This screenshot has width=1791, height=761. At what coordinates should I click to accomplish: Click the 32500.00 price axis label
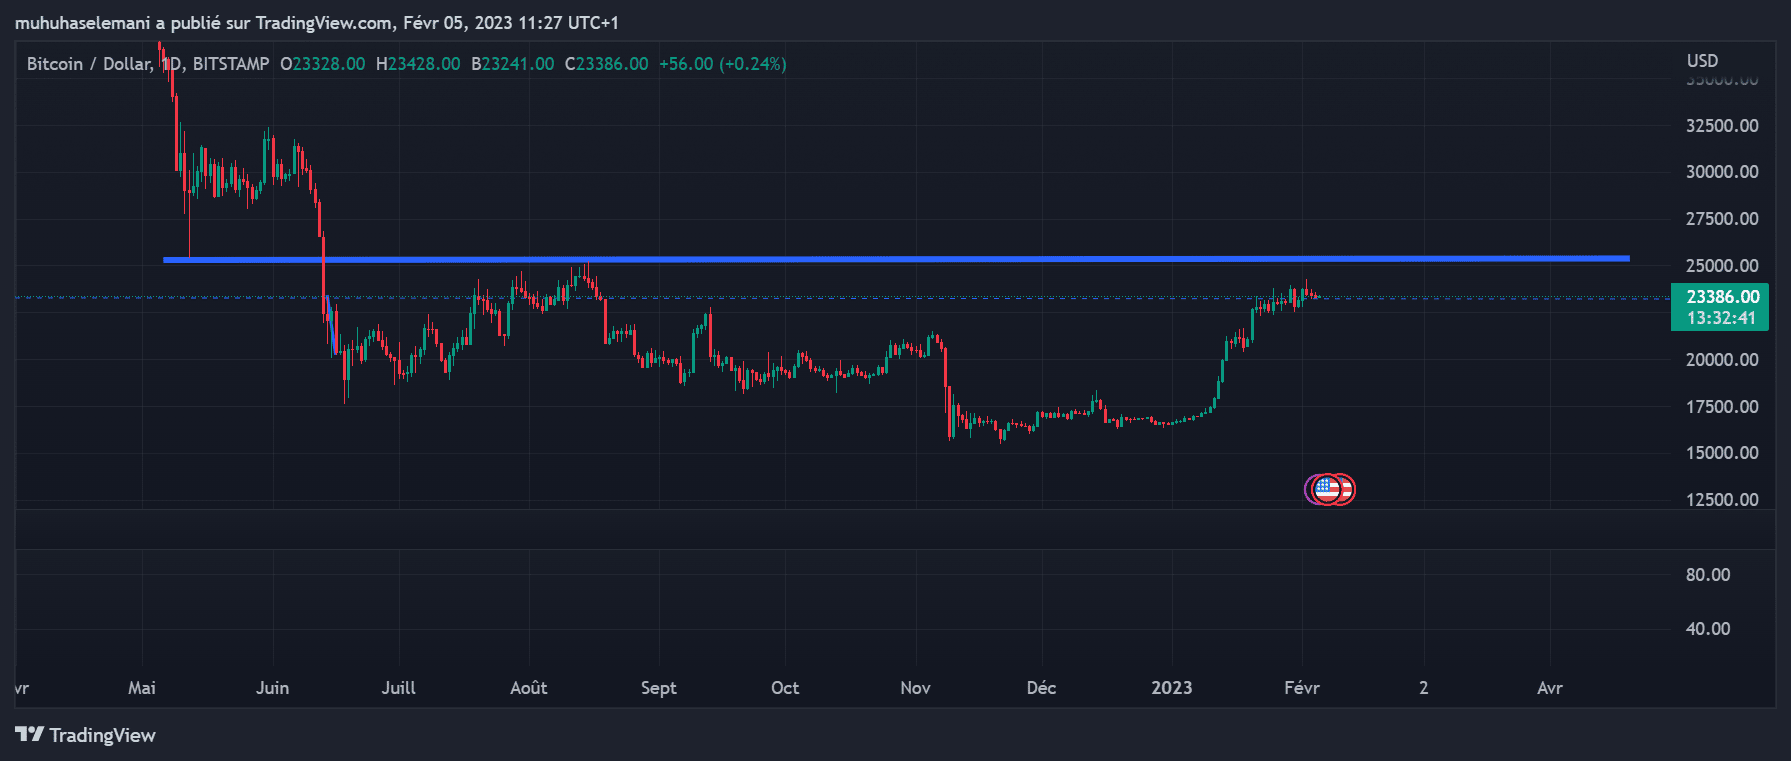pyautogui.click(x=1722, y=126)
